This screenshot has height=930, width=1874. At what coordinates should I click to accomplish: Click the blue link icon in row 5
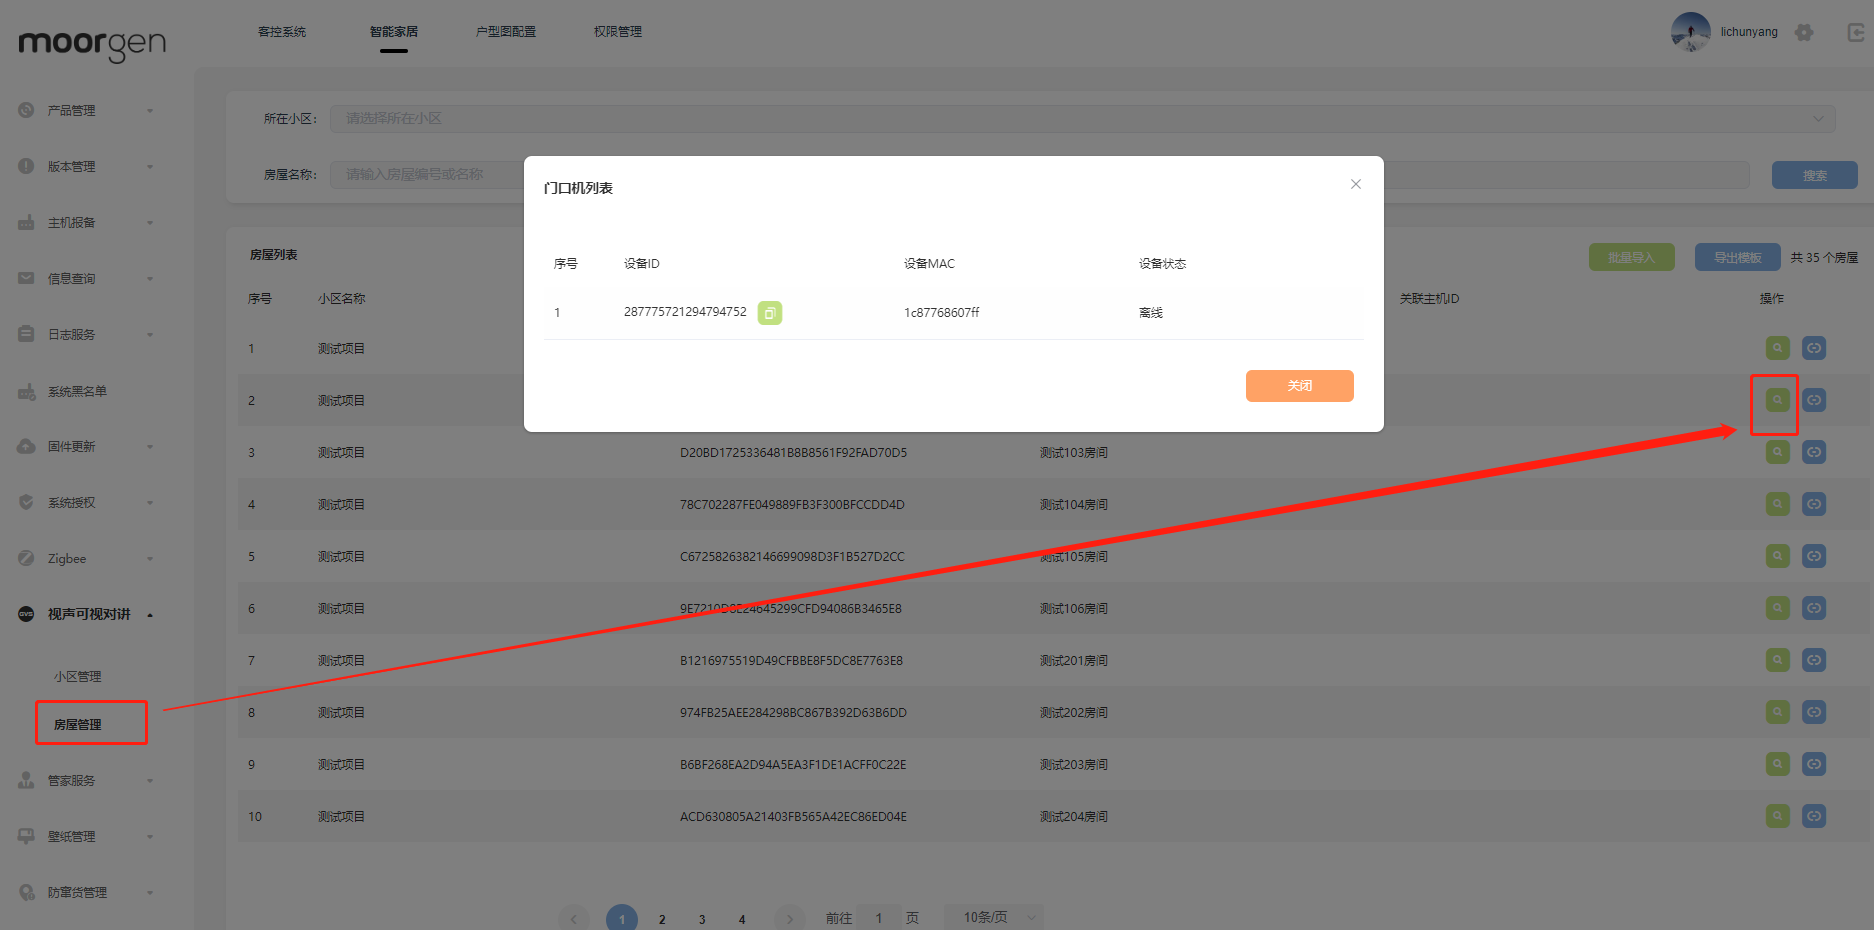point(1813,556)
